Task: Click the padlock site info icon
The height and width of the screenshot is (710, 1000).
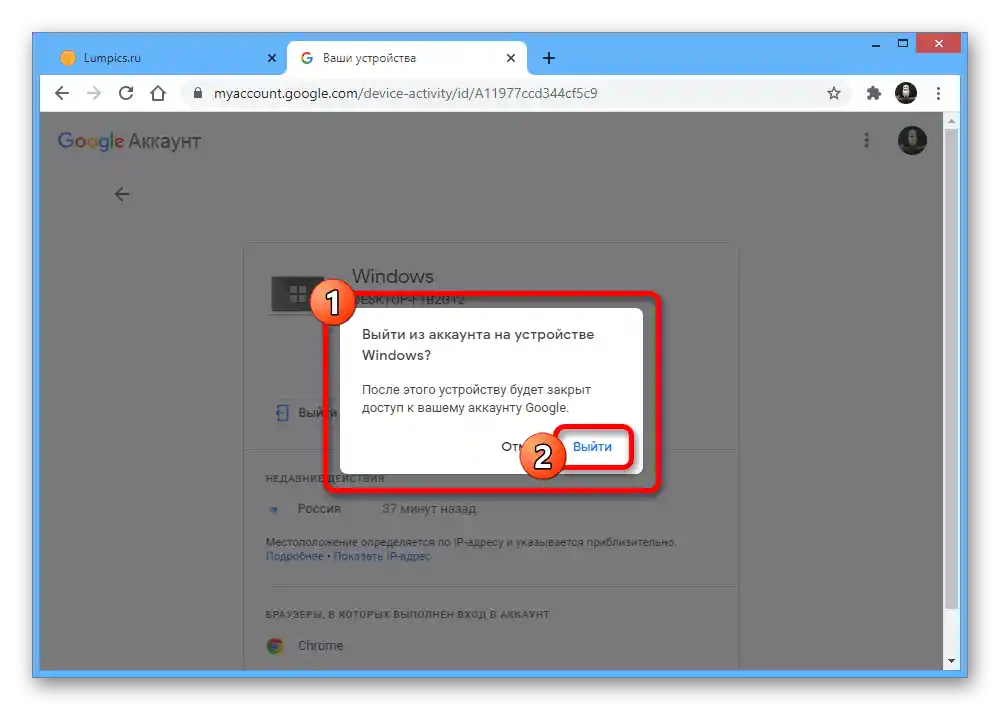Action: 198,93
